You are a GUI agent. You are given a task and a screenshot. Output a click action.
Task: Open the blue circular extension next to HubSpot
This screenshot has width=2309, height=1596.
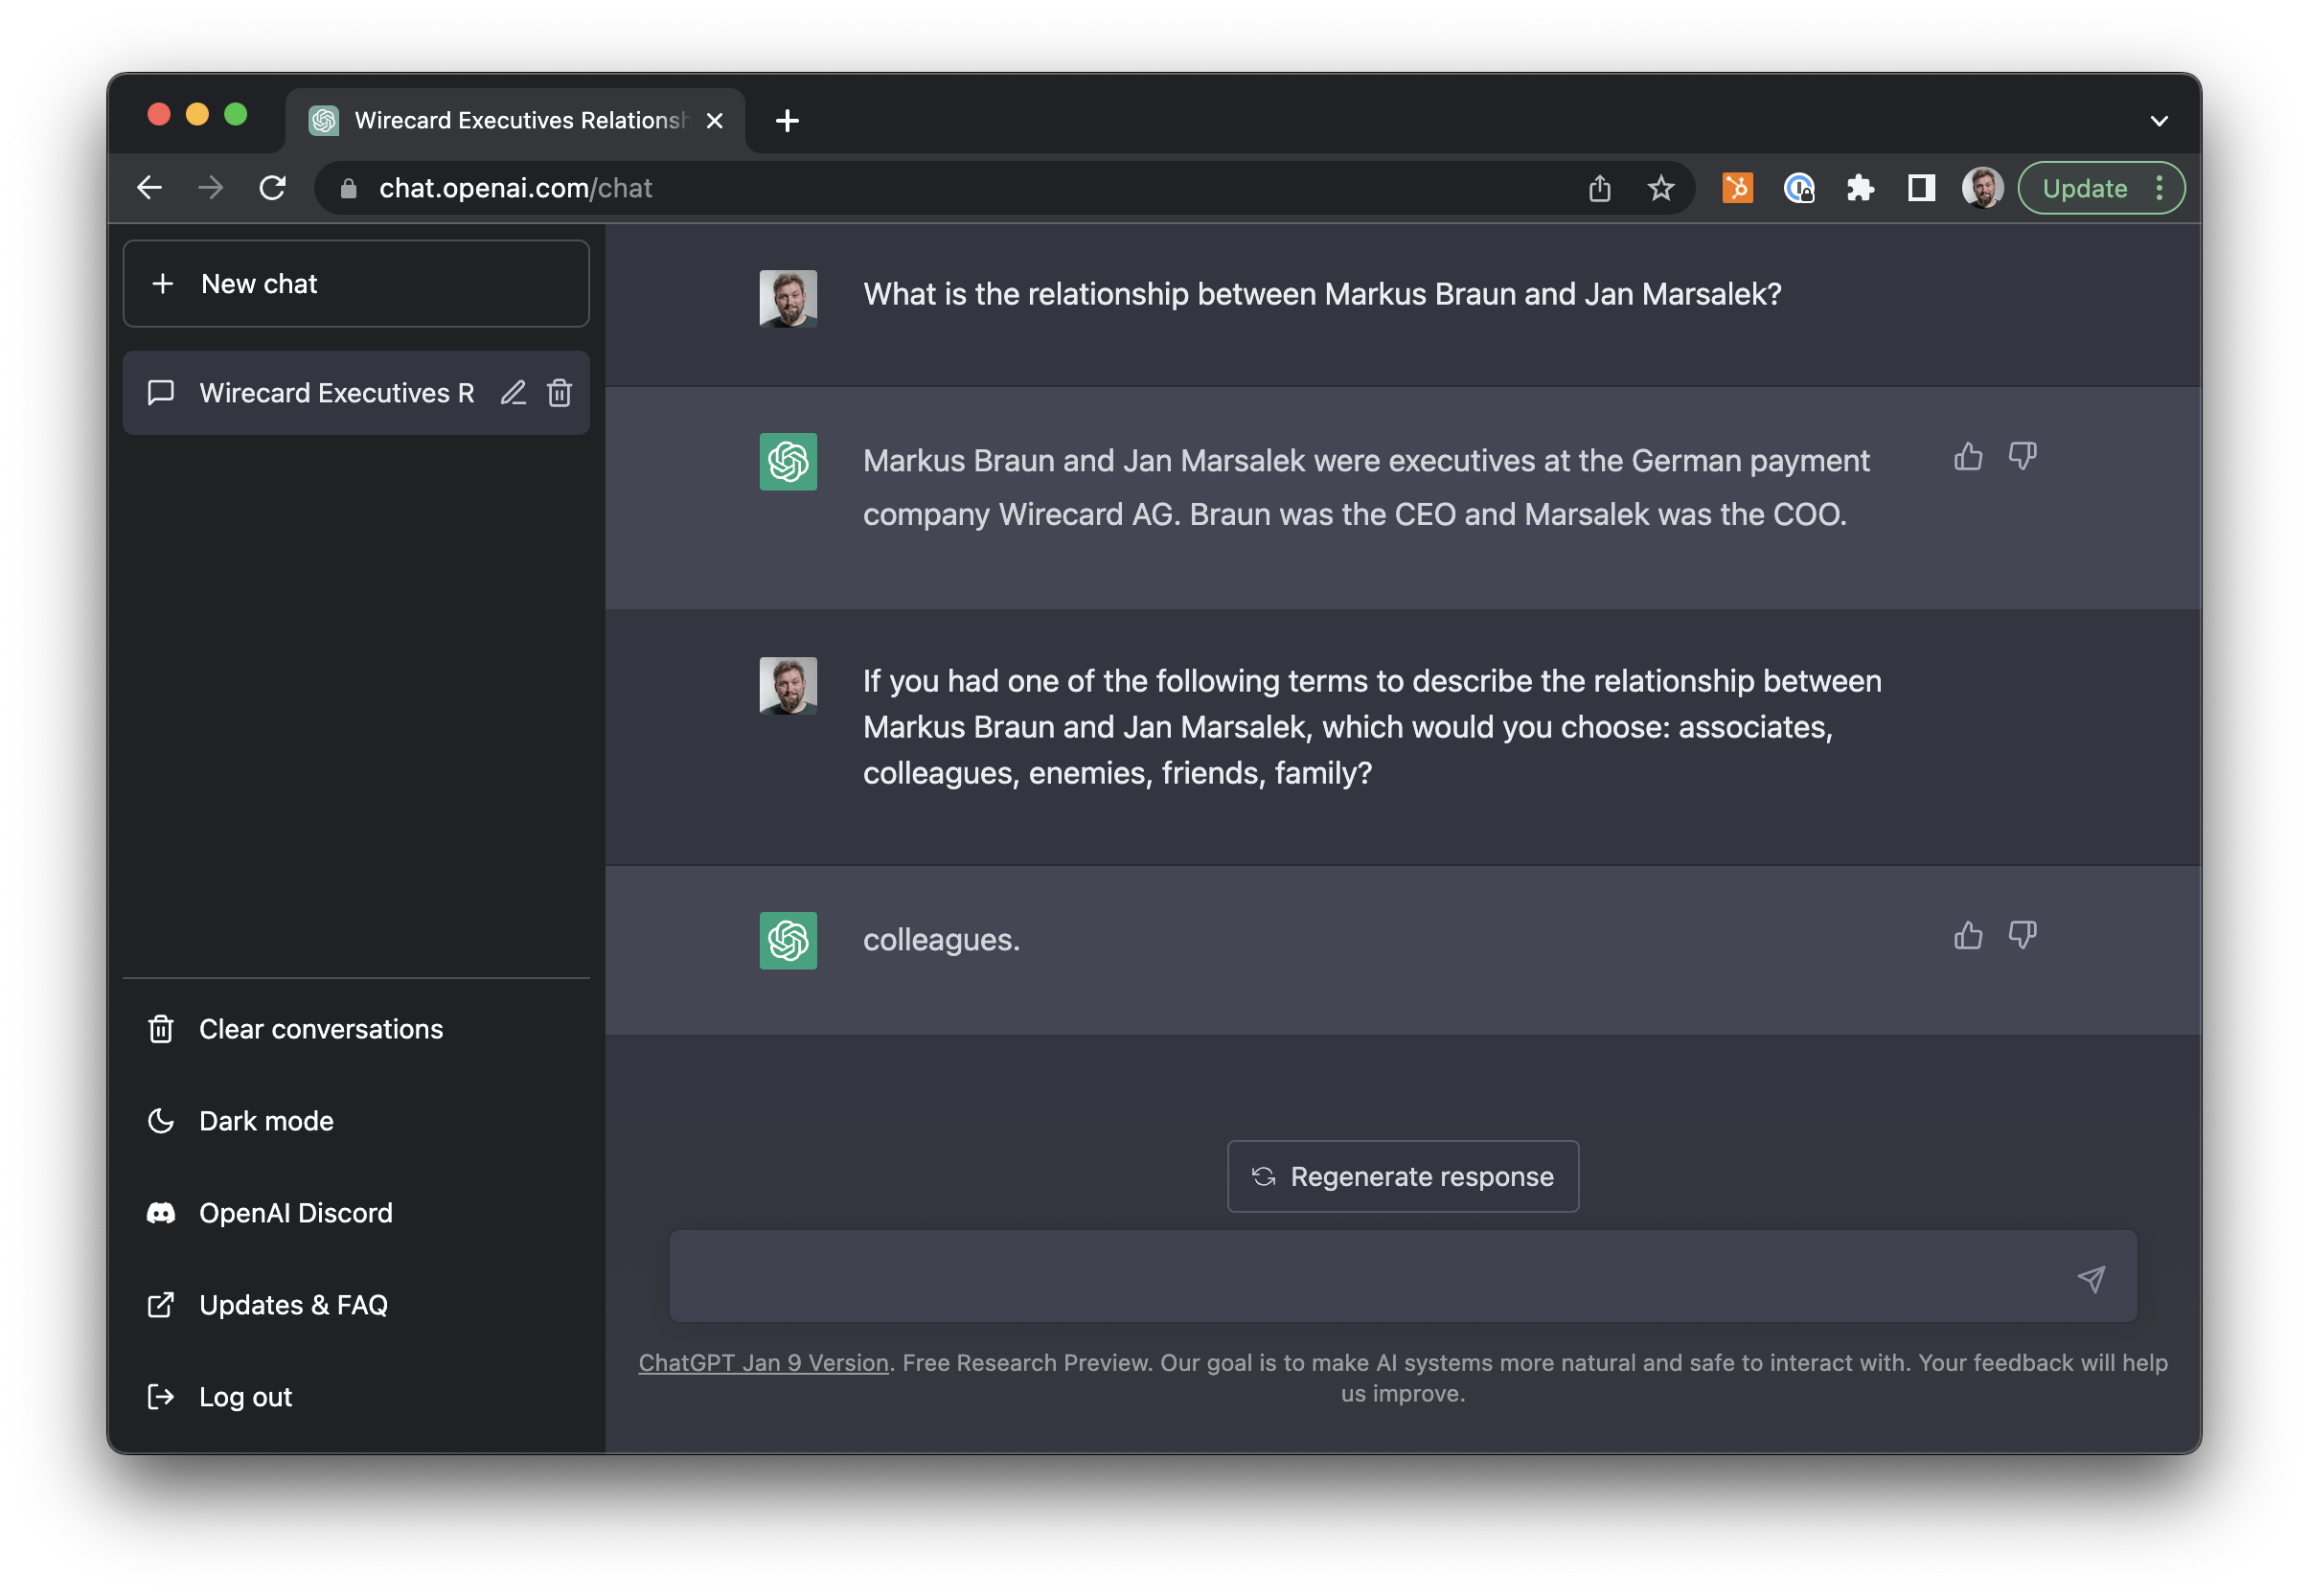(x=1799, y=188)
